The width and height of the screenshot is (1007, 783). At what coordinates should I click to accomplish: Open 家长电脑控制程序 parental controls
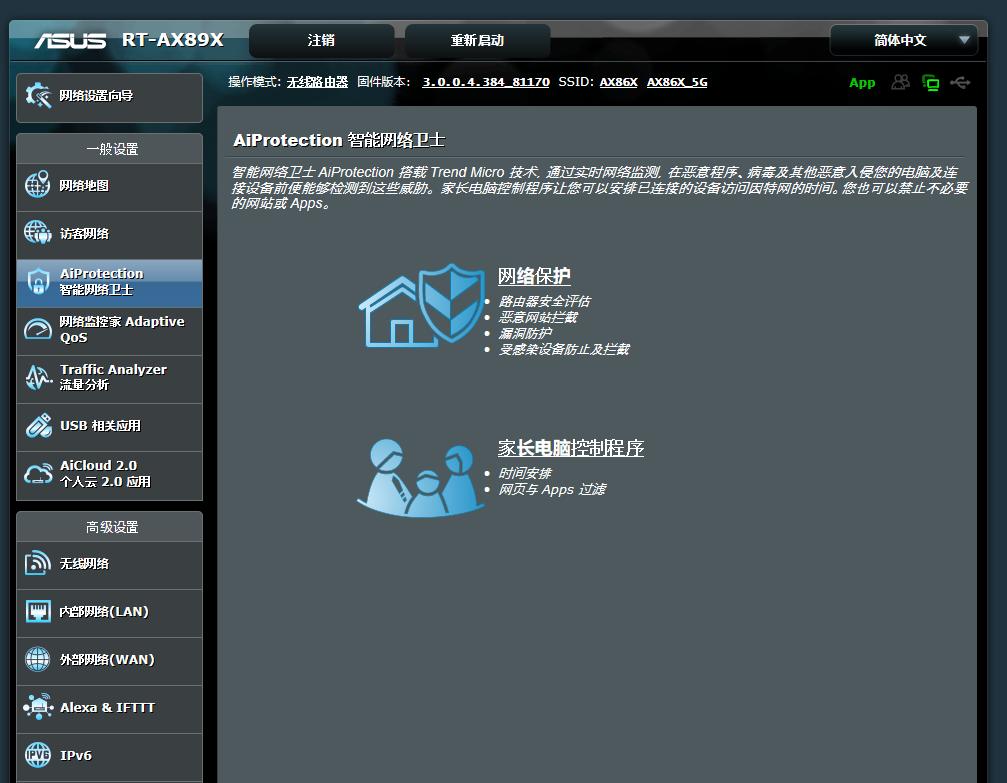coord(570,450)
